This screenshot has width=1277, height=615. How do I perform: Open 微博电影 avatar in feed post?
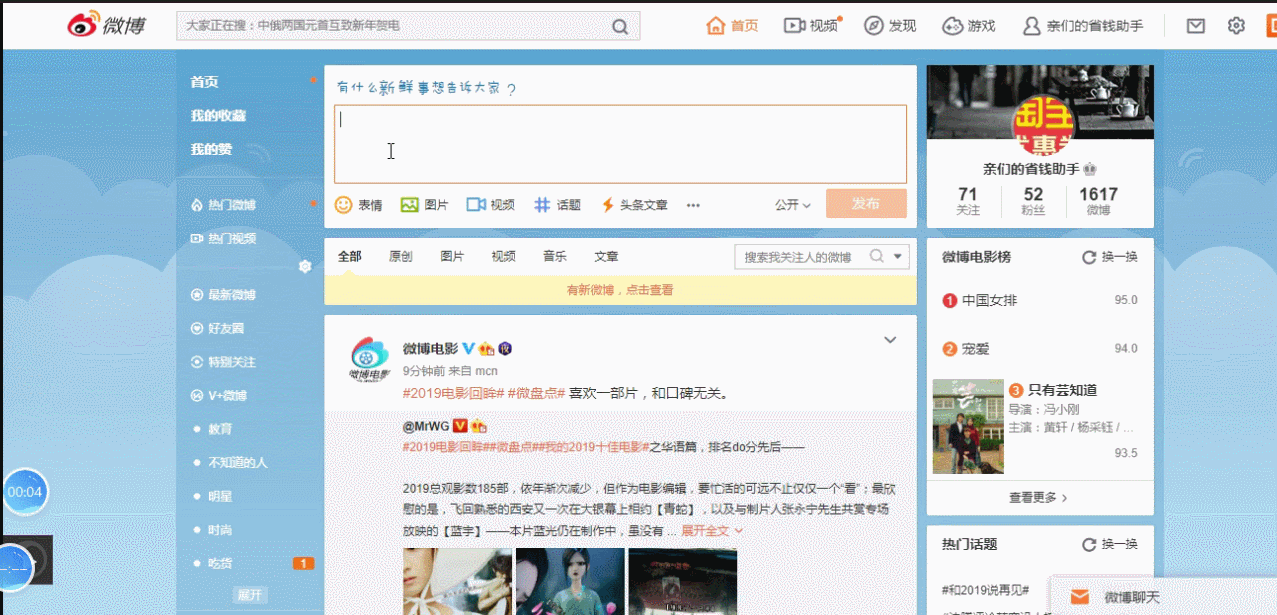[369, 359]
